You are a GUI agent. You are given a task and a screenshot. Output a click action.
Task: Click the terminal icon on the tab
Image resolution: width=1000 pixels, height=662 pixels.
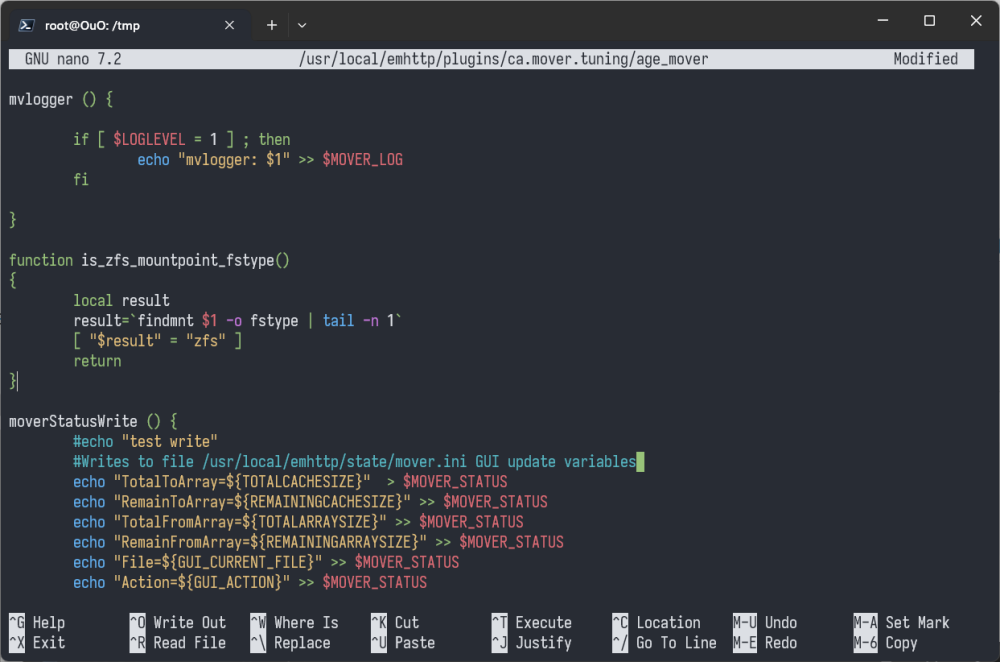point(26,26)
